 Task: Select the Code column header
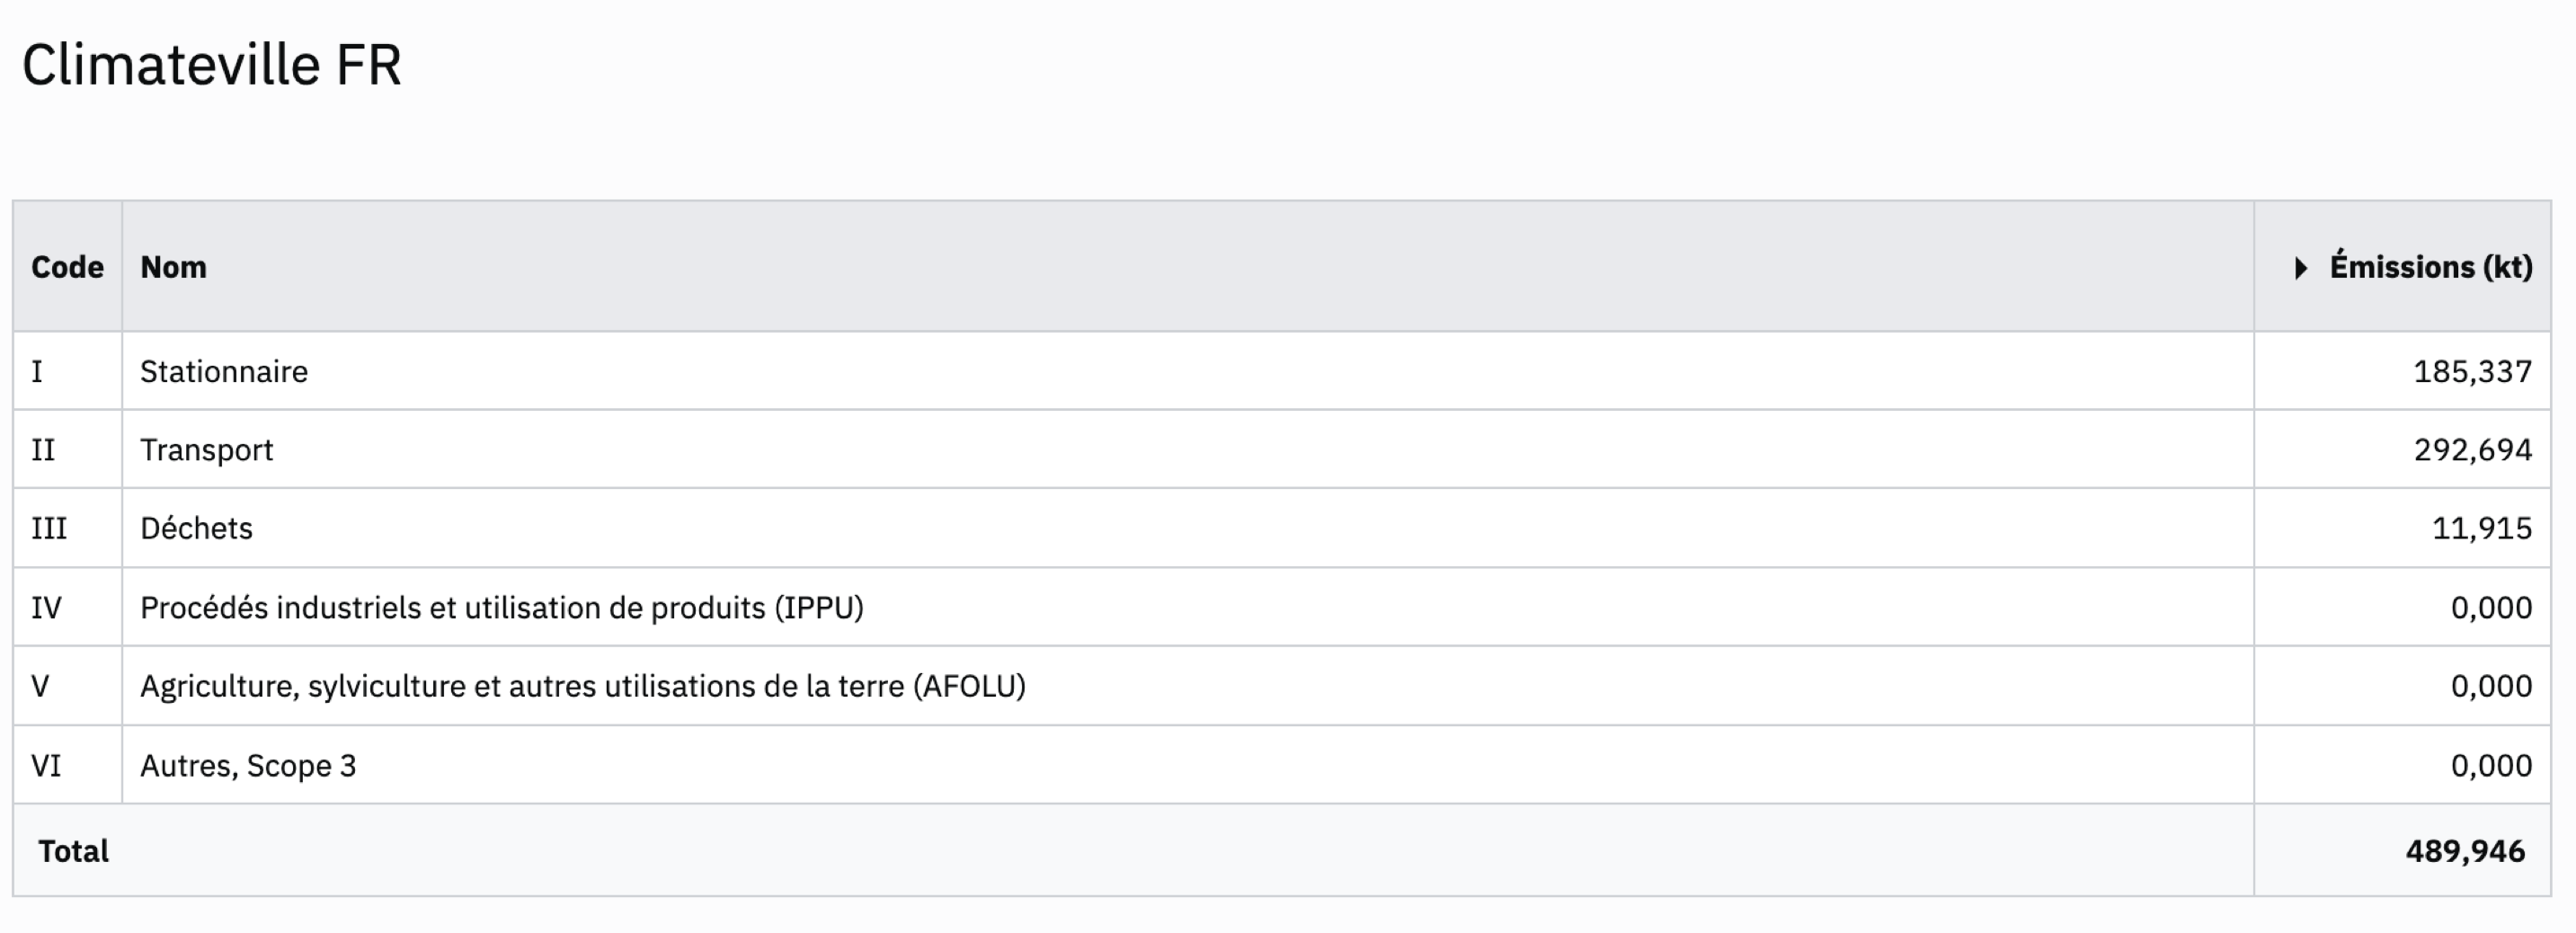click(x=67, y=267)
